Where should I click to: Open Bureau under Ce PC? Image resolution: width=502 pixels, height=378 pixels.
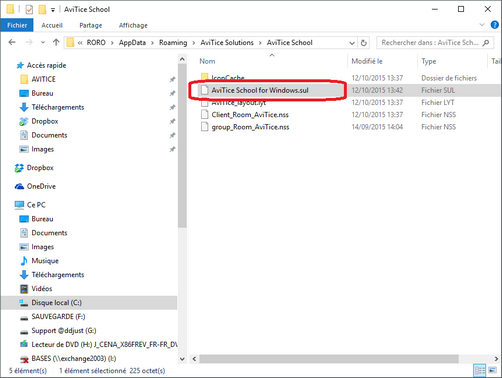pos(42,219)
